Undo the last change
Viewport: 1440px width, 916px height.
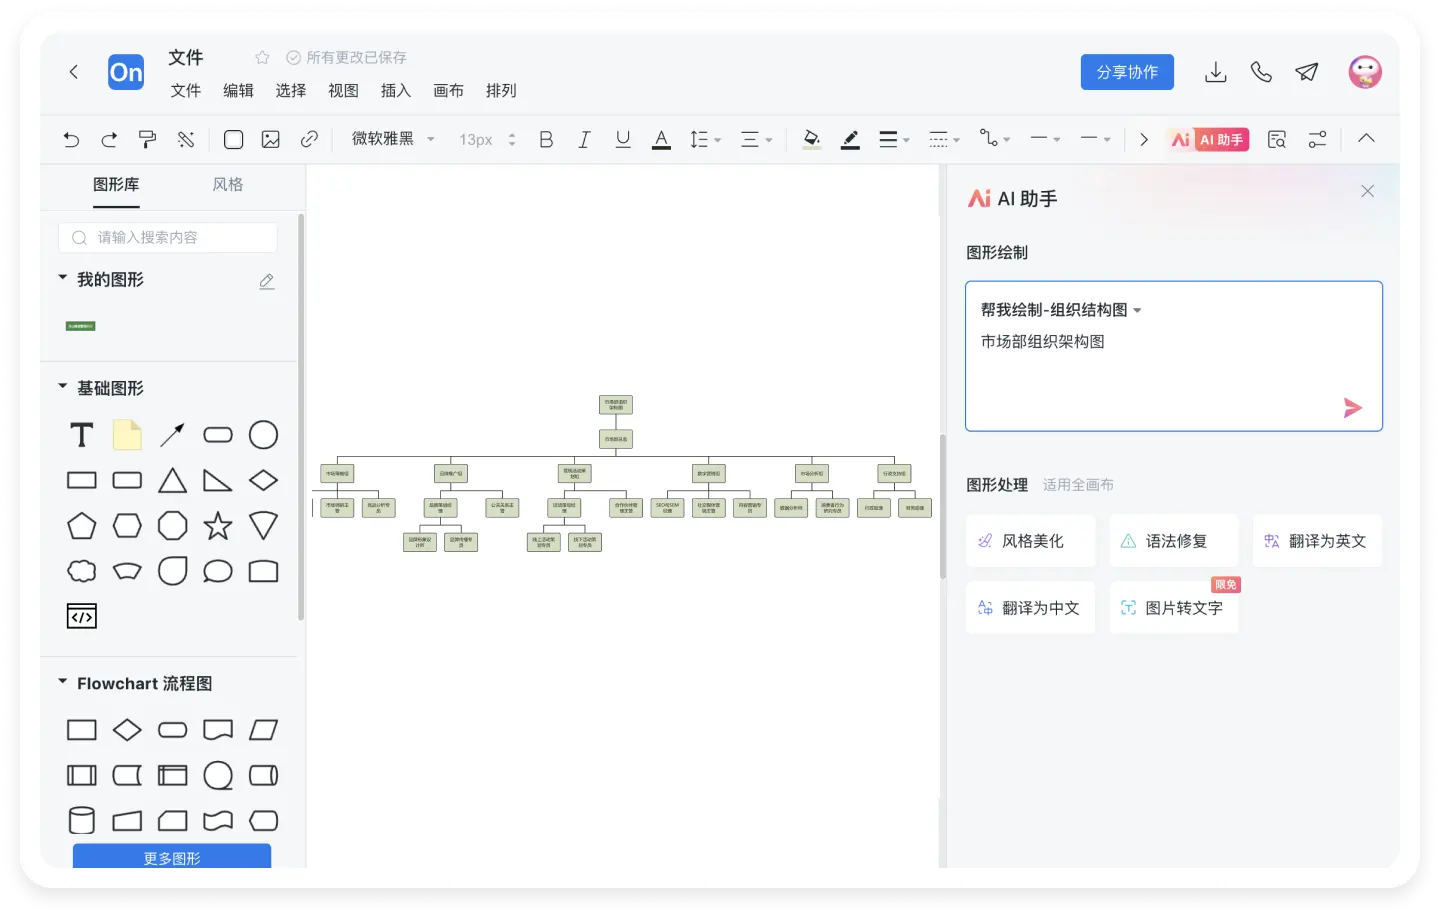click(x=70, y=139)
